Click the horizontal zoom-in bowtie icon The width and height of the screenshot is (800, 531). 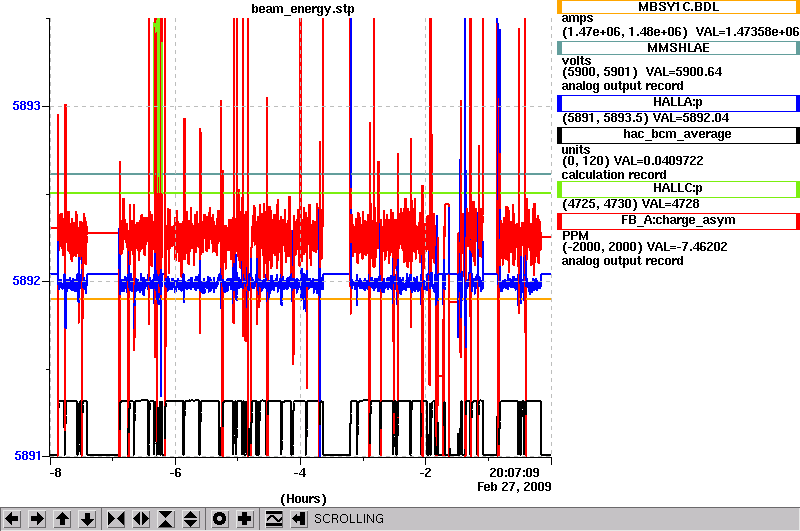tap(116, 519)
